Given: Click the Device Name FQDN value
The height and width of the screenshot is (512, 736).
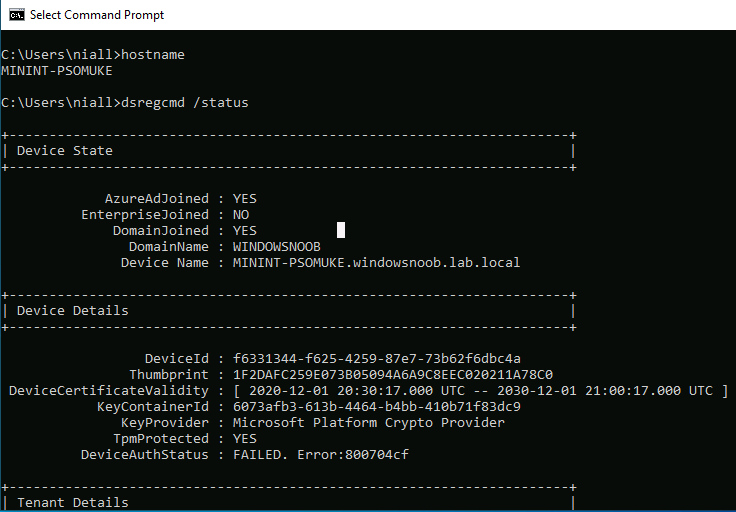Looking at the screenshot, I should click(x=376, y=262).
